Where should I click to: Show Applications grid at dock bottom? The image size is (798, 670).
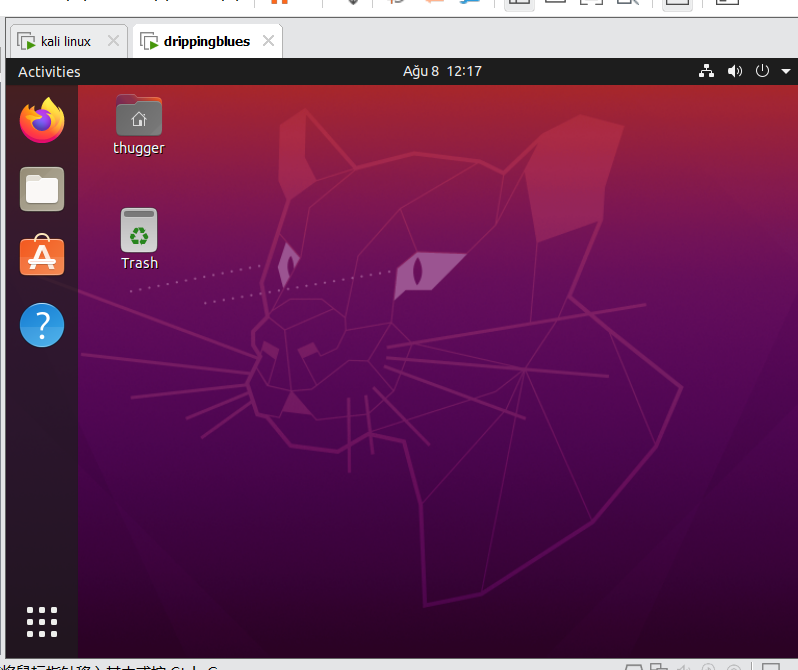point(42,622)
